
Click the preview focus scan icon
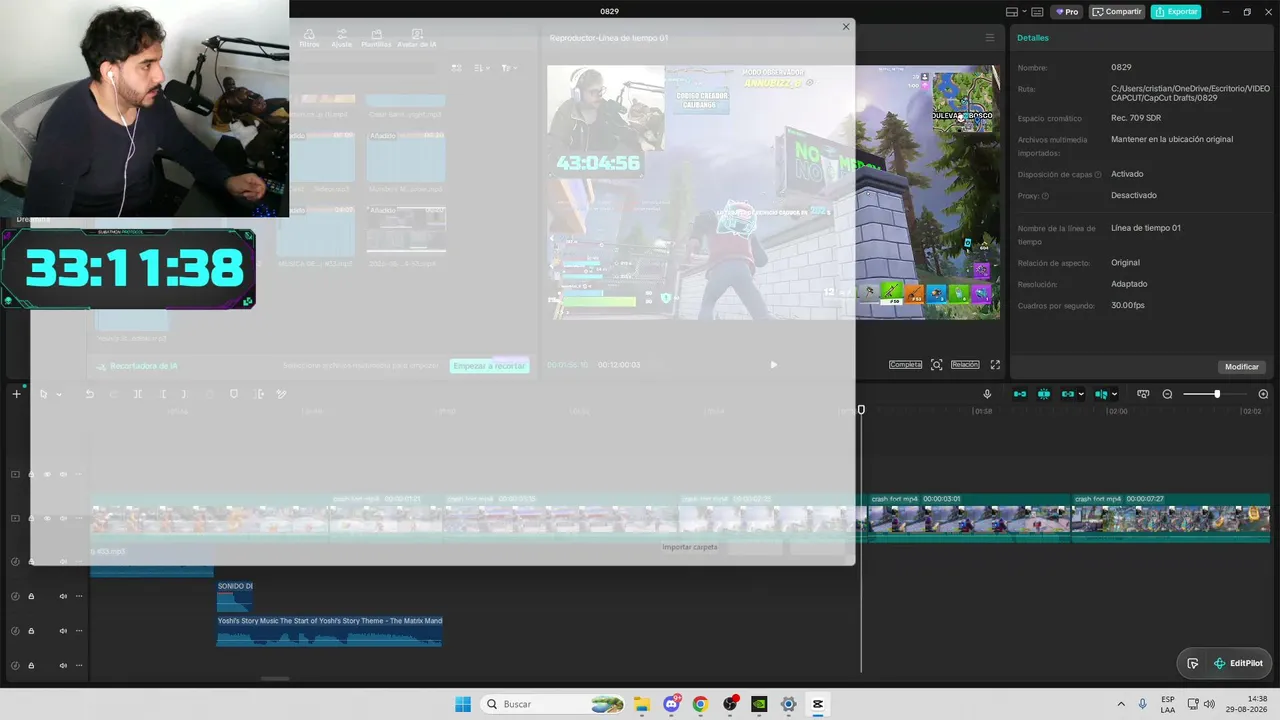coord(937,365)
